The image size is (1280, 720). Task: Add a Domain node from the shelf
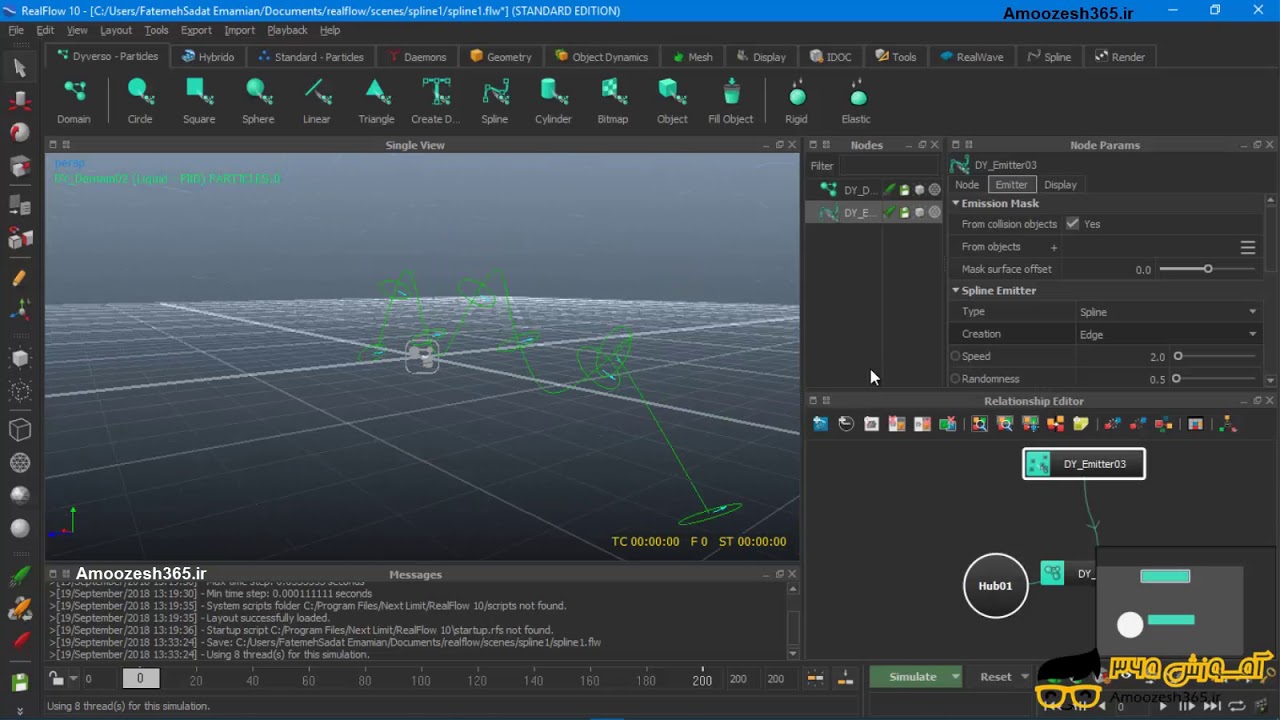74,101
